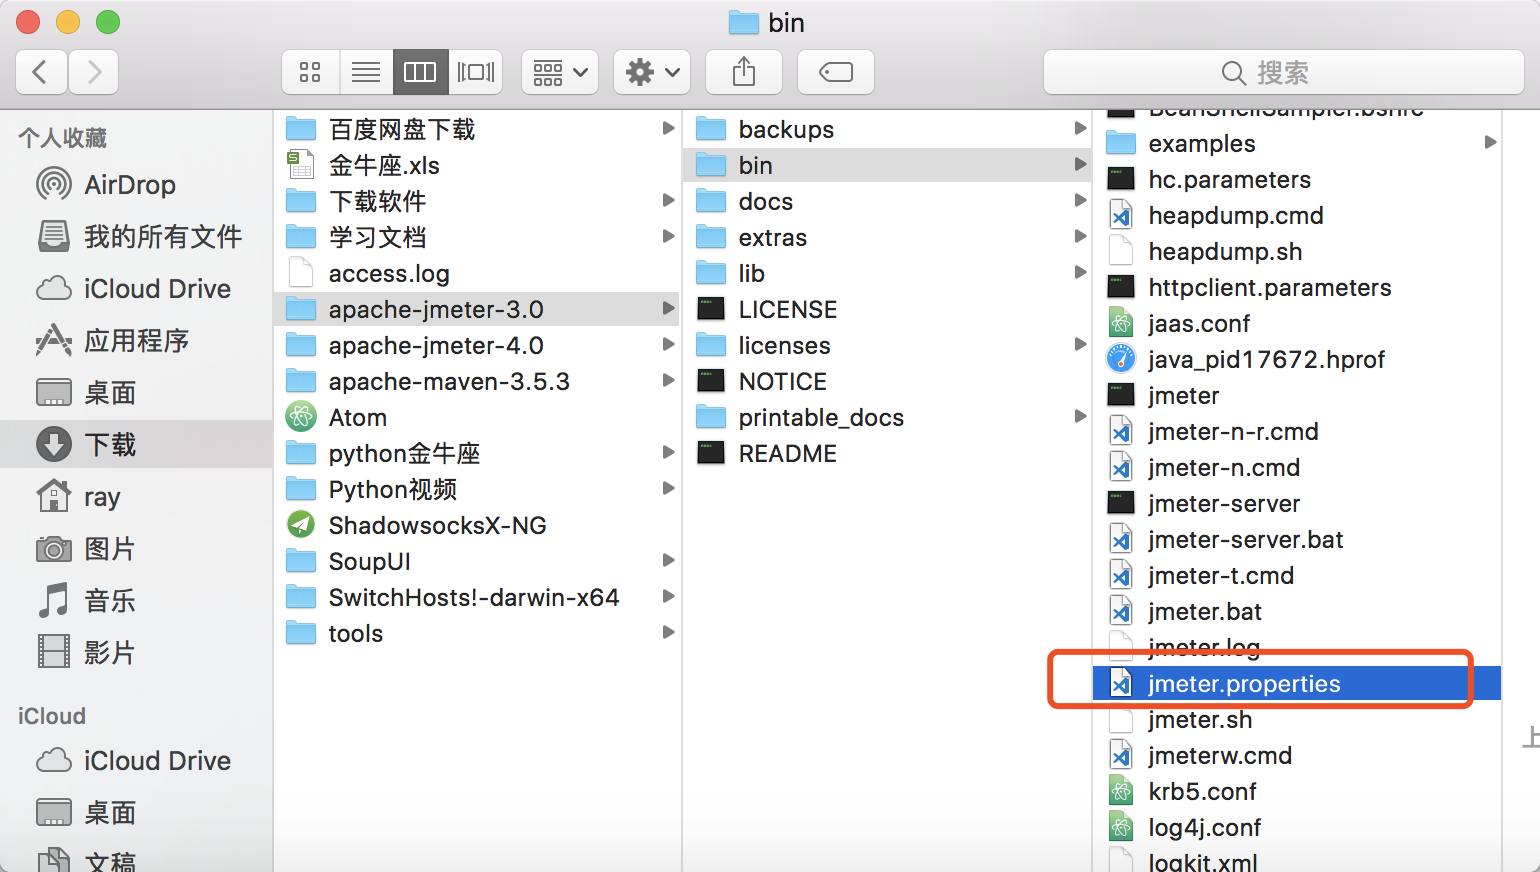Select the apache-jmeter-3.0 folder

pyautogui.click(x=477, y=309)
